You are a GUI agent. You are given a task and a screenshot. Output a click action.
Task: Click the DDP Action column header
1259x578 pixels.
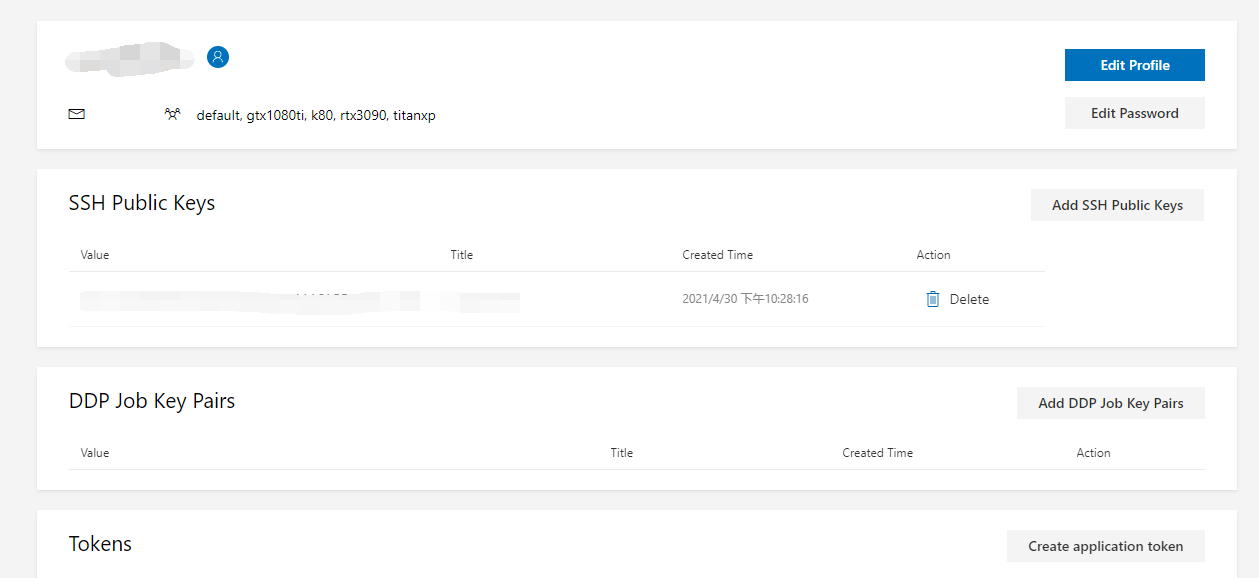point(1094,453)
